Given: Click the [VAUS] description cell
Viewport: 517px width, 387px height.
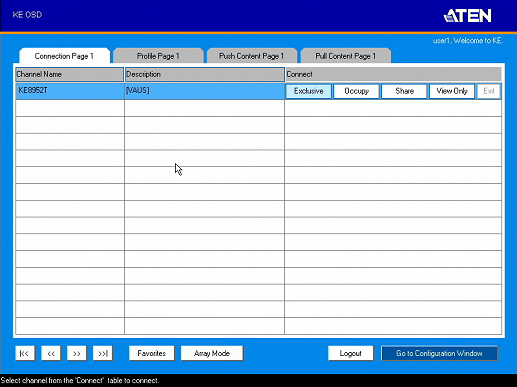Looking at the screenshot, I should [x=205, y=91].
